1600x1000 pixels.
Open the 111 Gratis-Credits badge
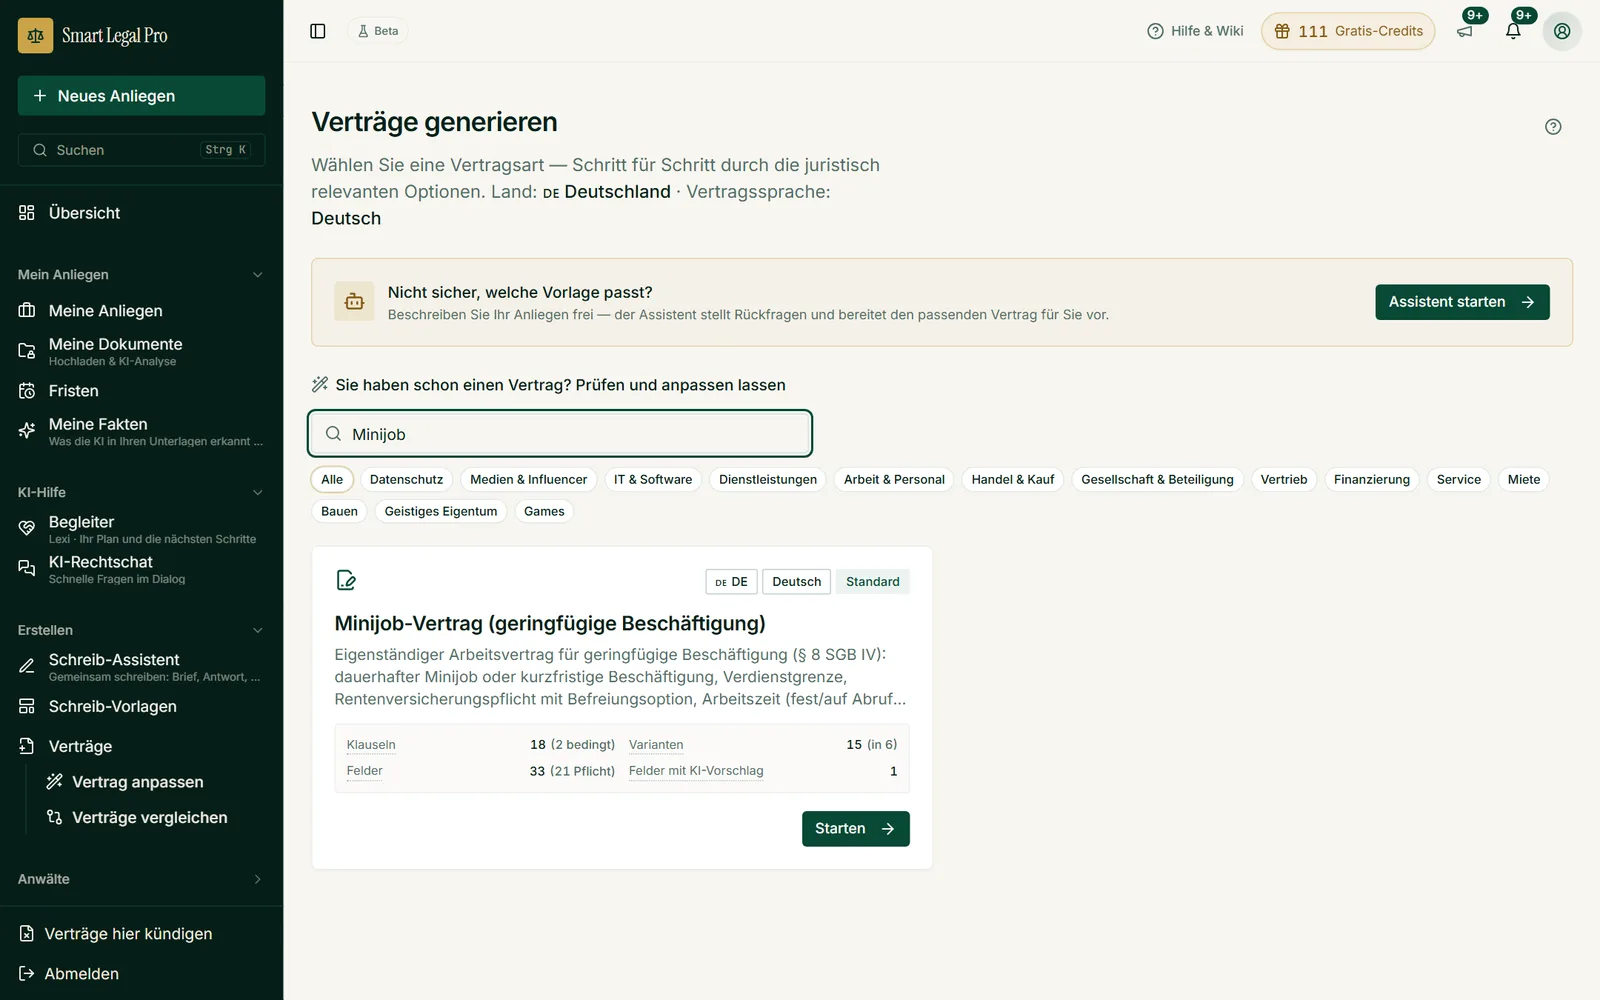(x=1348, y=31)
